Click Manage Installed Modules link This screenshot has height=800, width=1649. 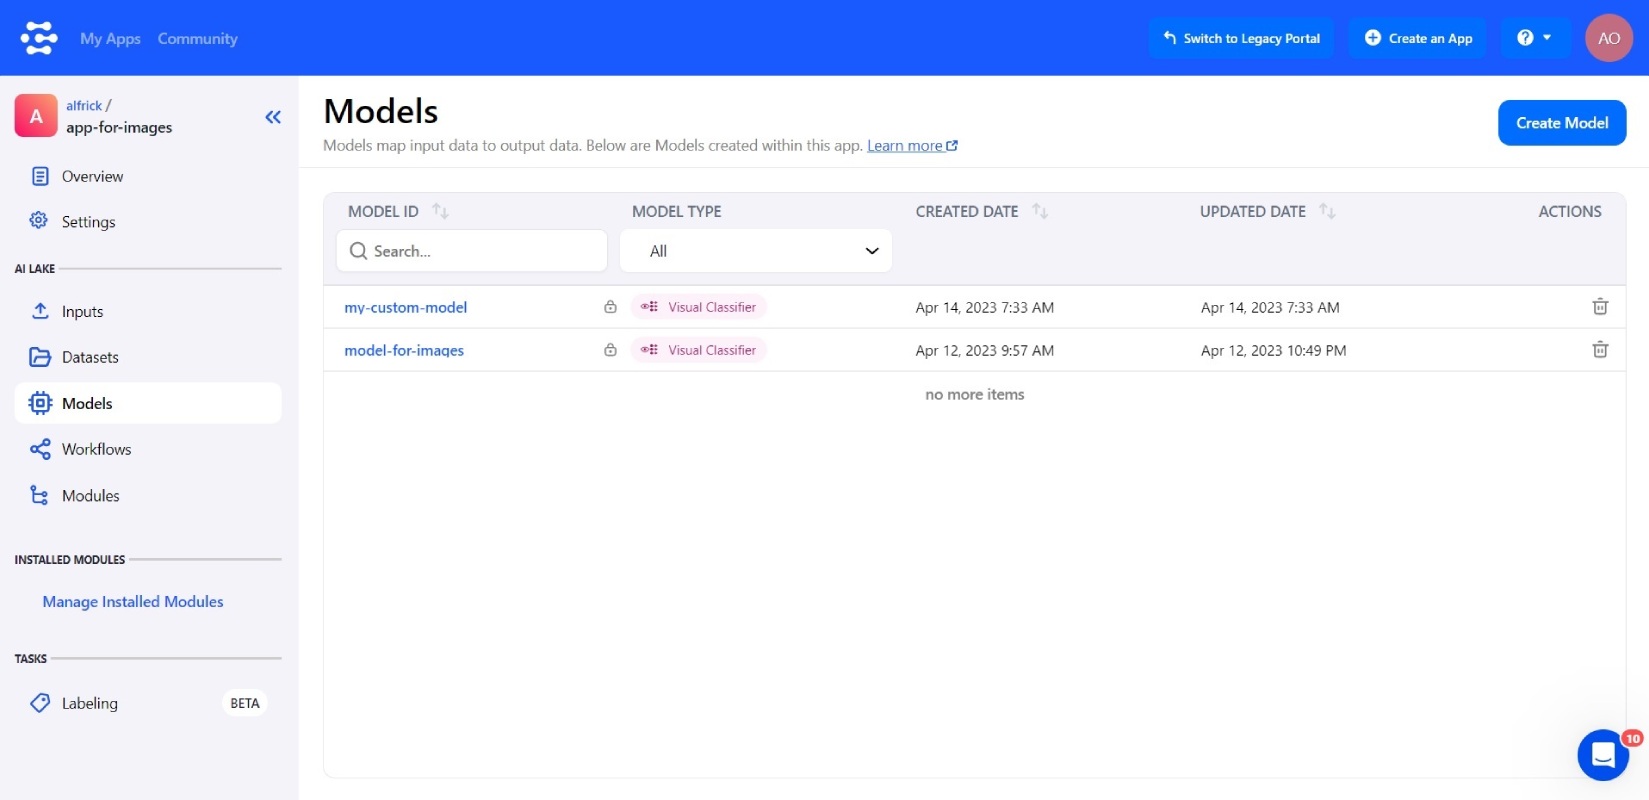tap(133, 601)
